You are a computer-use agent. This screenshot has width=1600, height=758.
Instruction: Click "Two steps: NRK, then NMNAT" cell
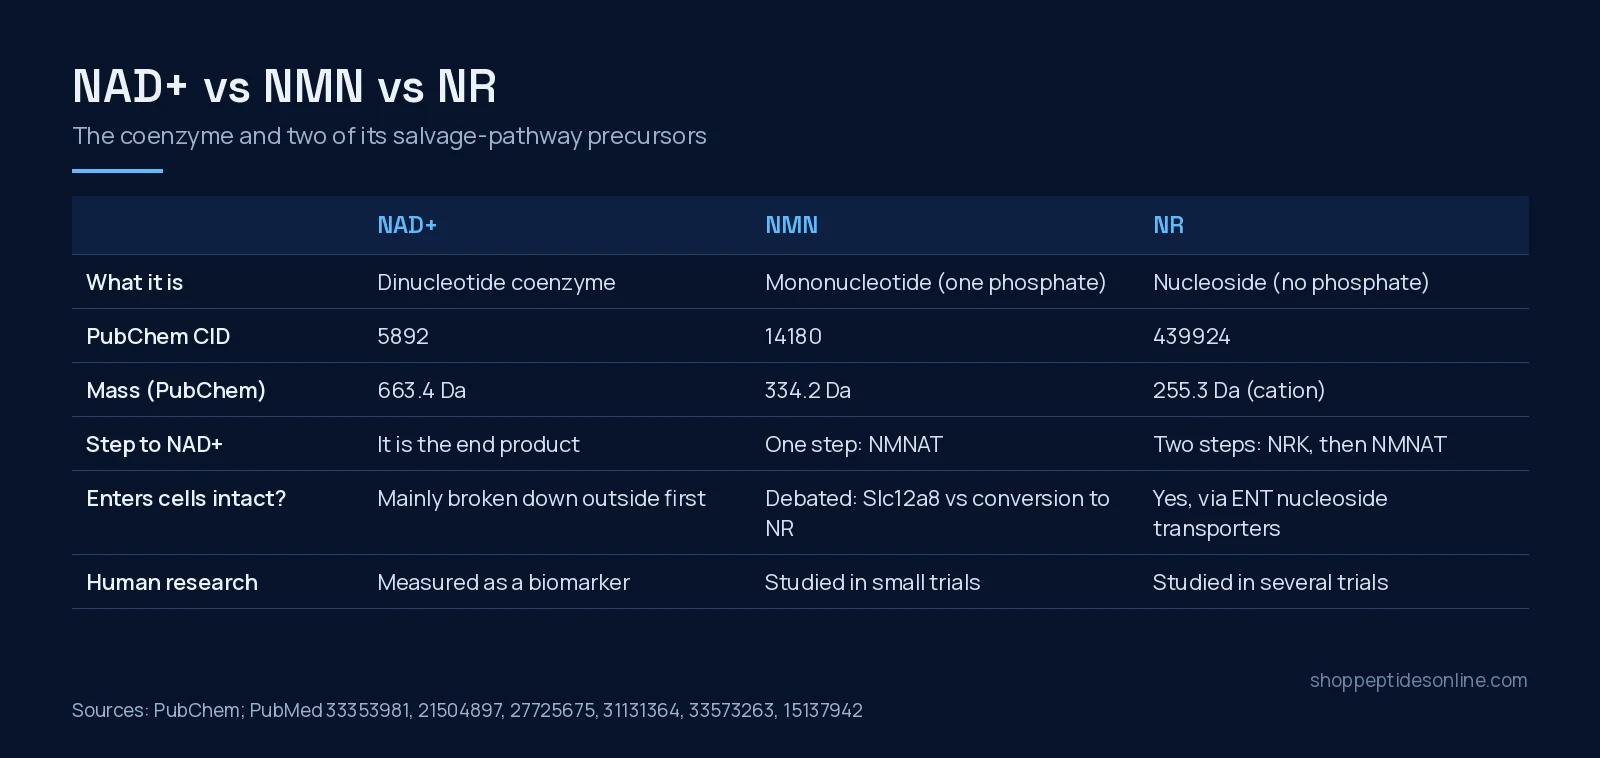click(x=1299, y=445)
